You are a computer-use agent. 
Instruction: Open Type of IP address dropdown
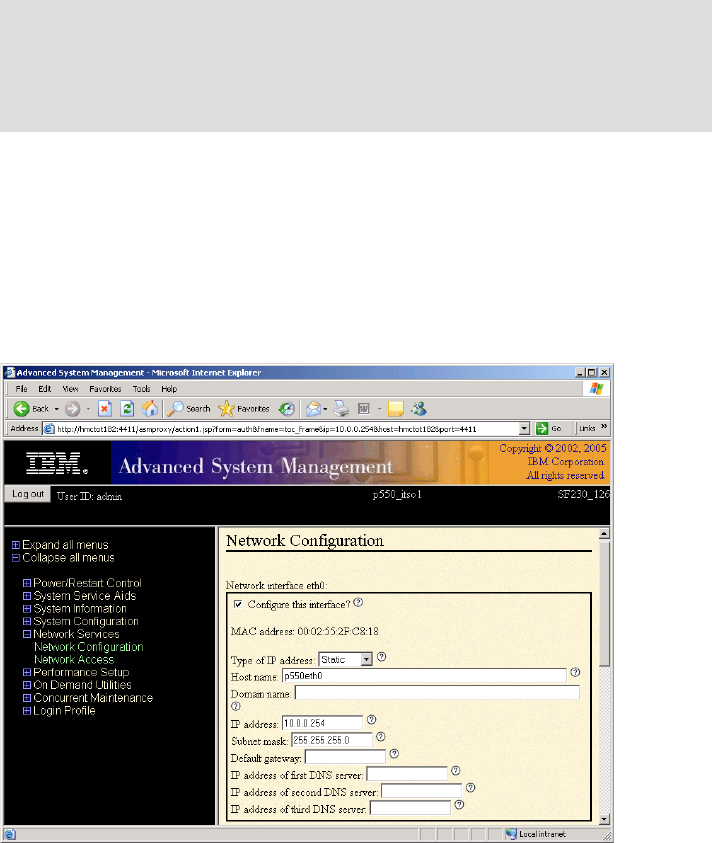(367, 660)
